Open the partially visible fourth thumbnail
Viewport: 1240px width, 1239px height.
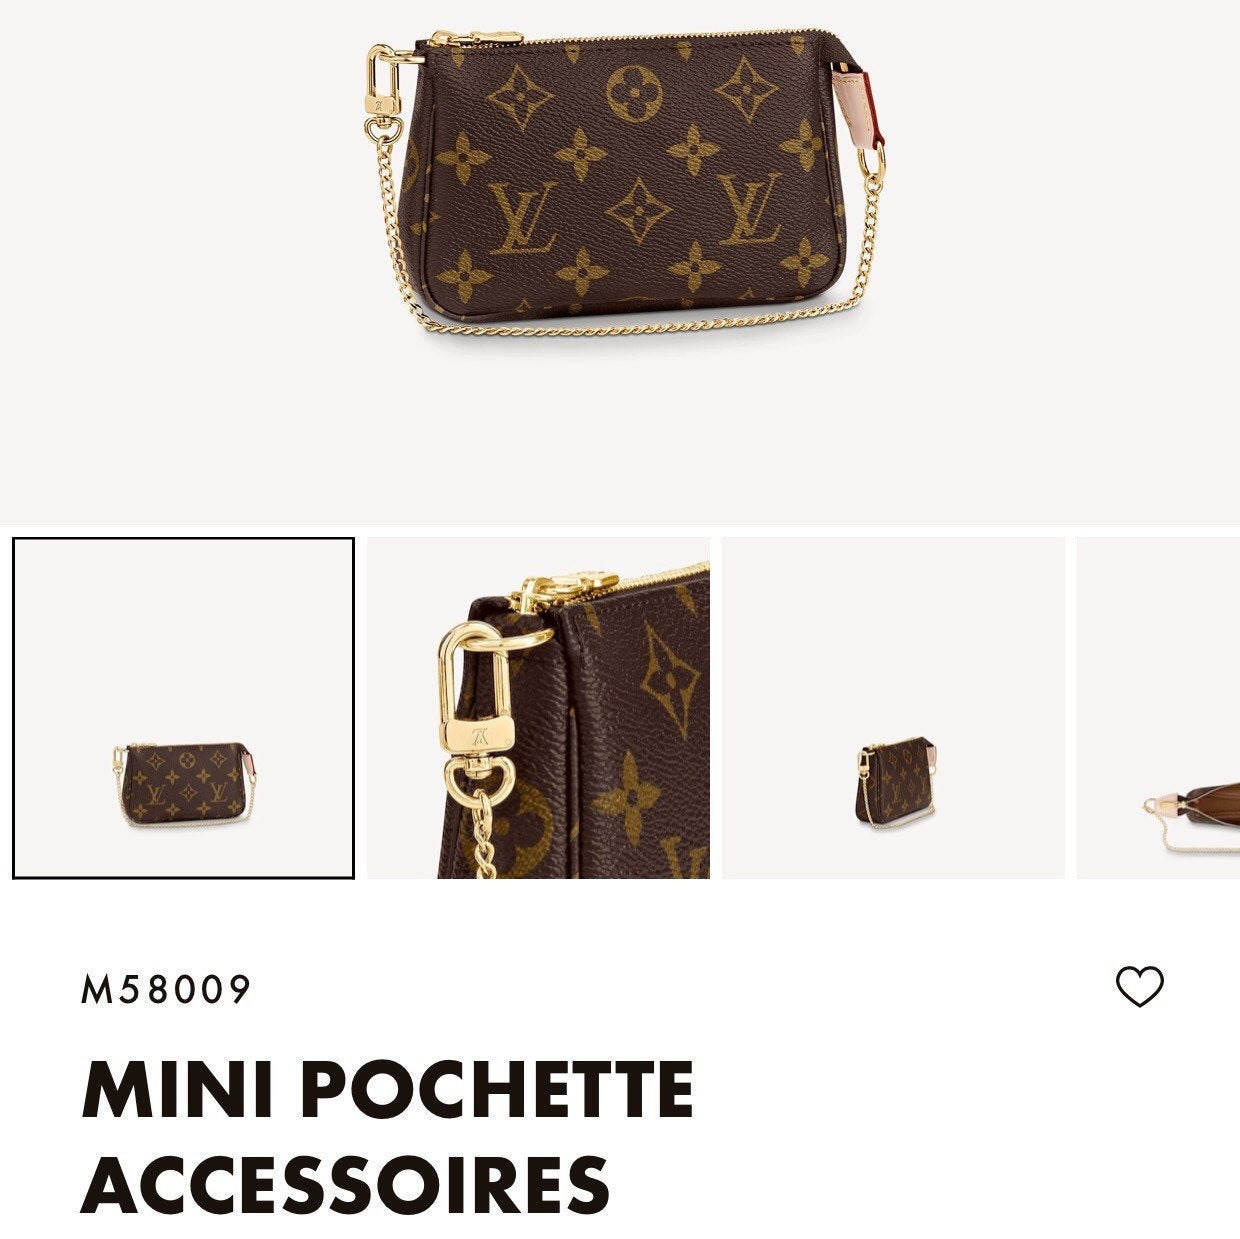pyautogui.click(x=1158, y=708)
